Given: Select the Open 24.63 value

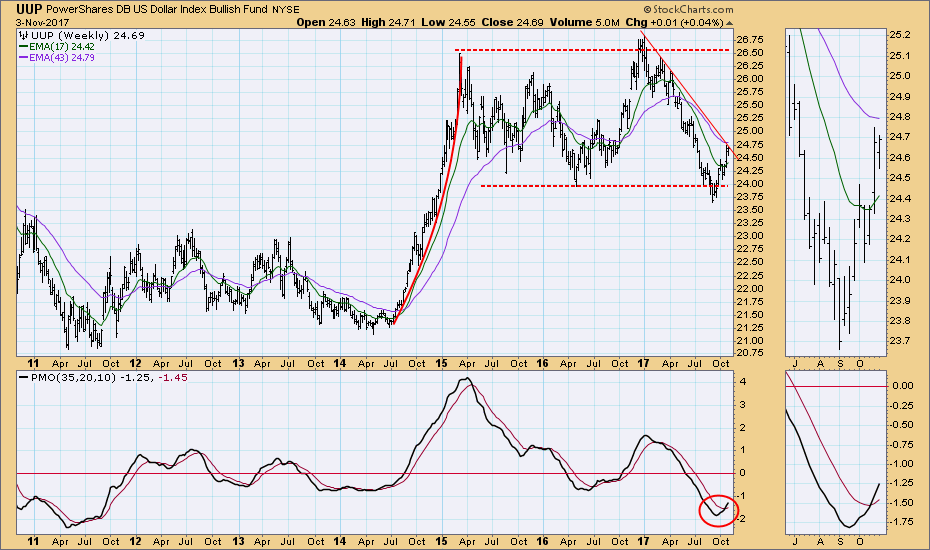Looking at the screenshot, I should [x=326, y=23].
